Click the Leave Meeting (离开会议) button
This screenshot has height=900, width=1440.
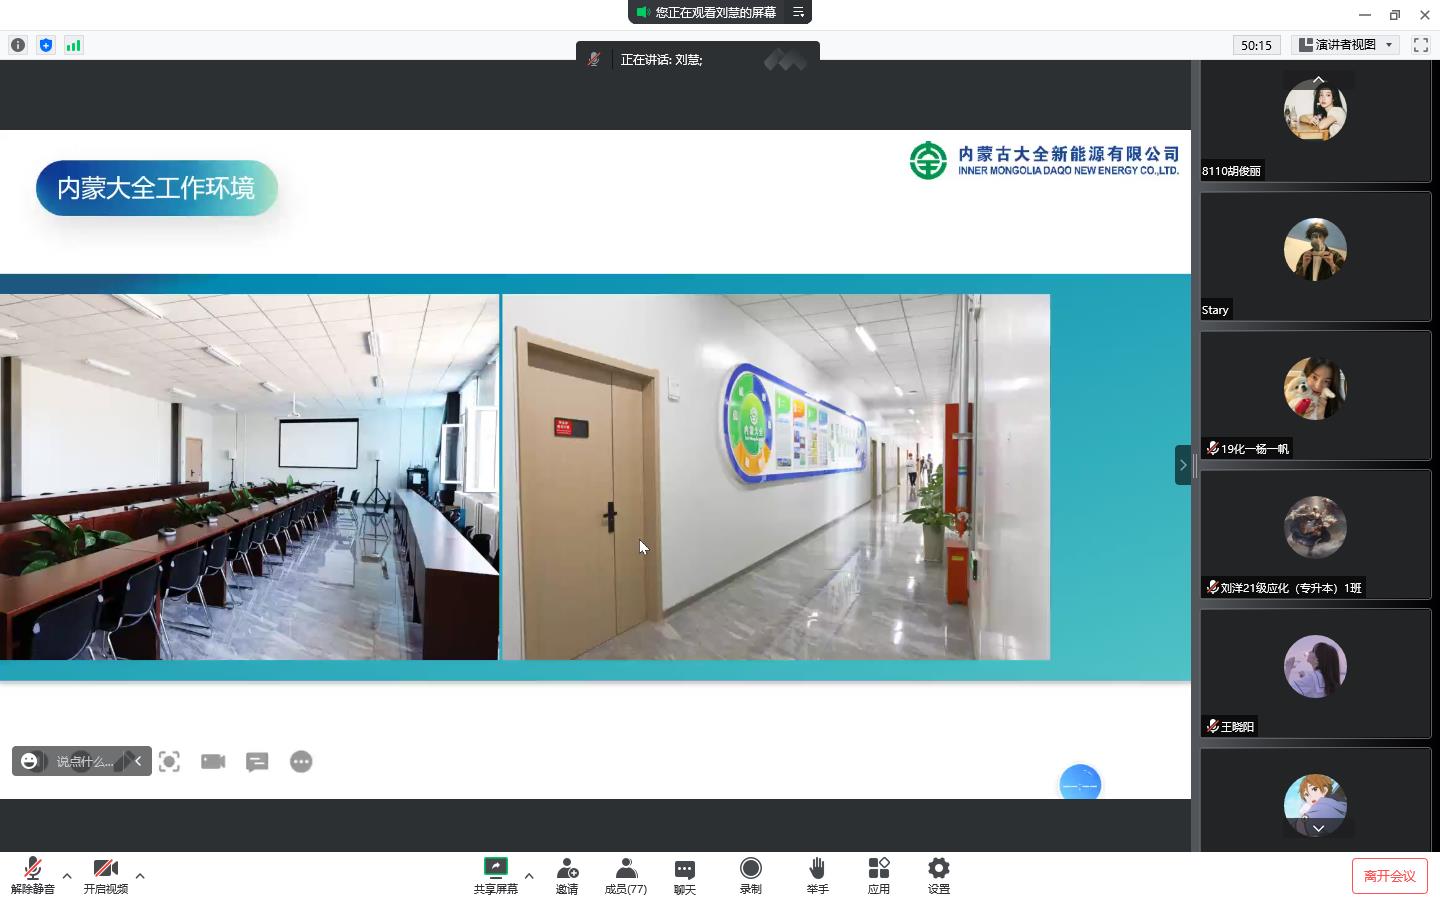(1389, 876)
